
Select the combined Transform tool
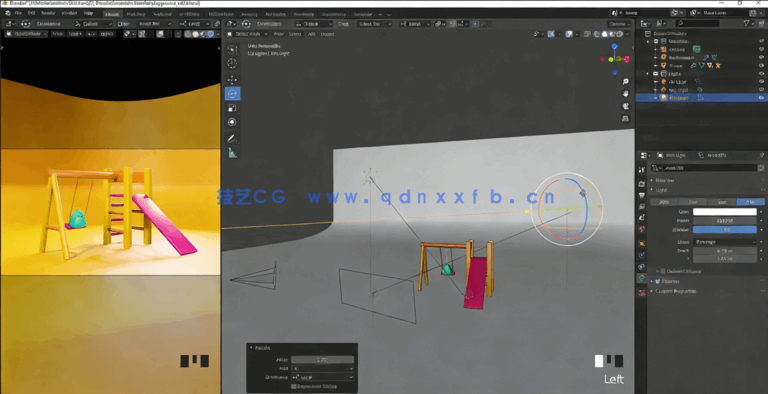[x=232, y=122]
